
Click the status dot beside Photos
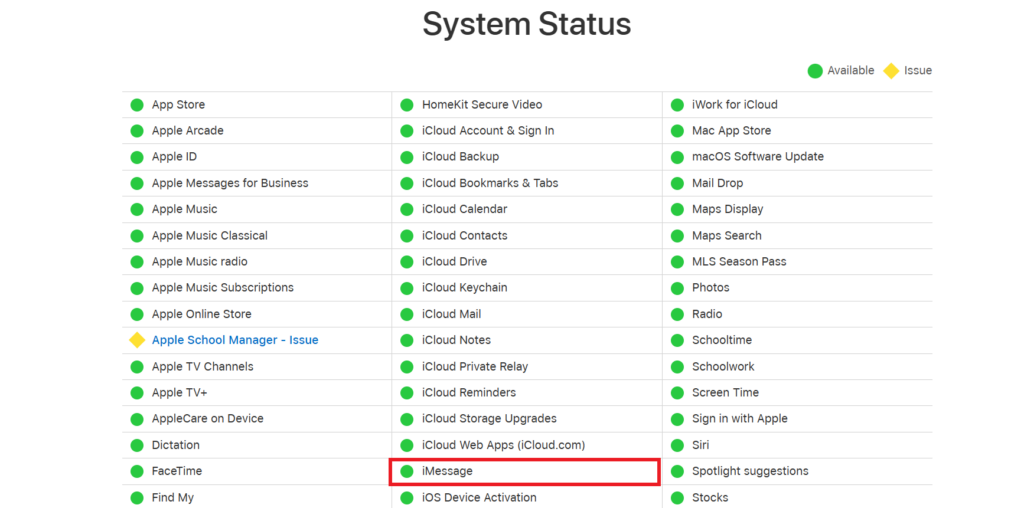[677, 288]
